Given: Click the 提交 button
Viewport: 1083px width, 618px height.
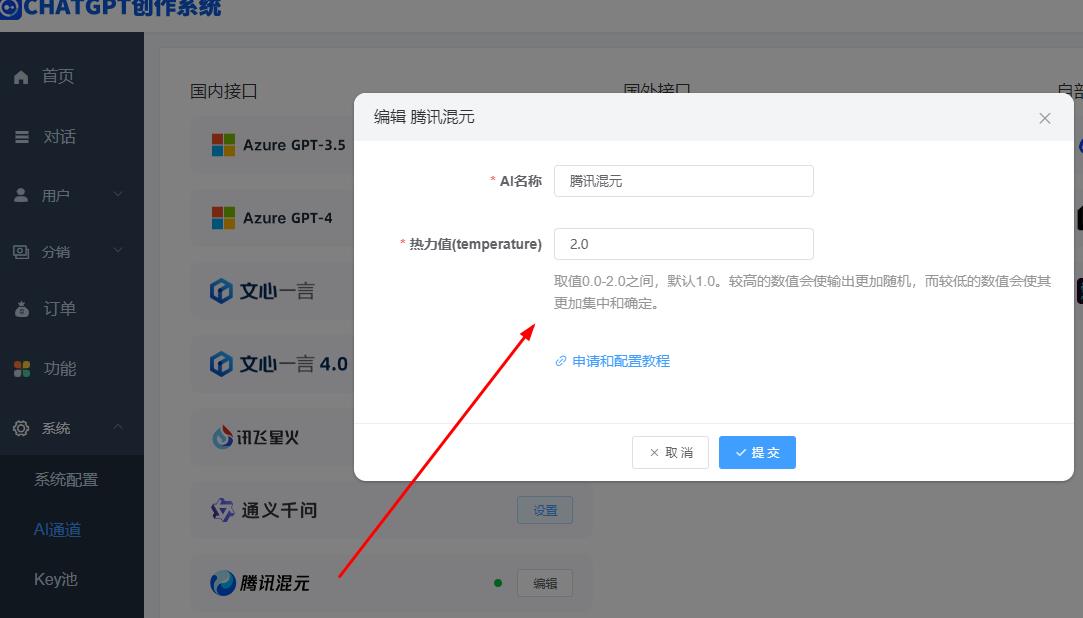Looking at the screenshot, I should tap(757, 452).
